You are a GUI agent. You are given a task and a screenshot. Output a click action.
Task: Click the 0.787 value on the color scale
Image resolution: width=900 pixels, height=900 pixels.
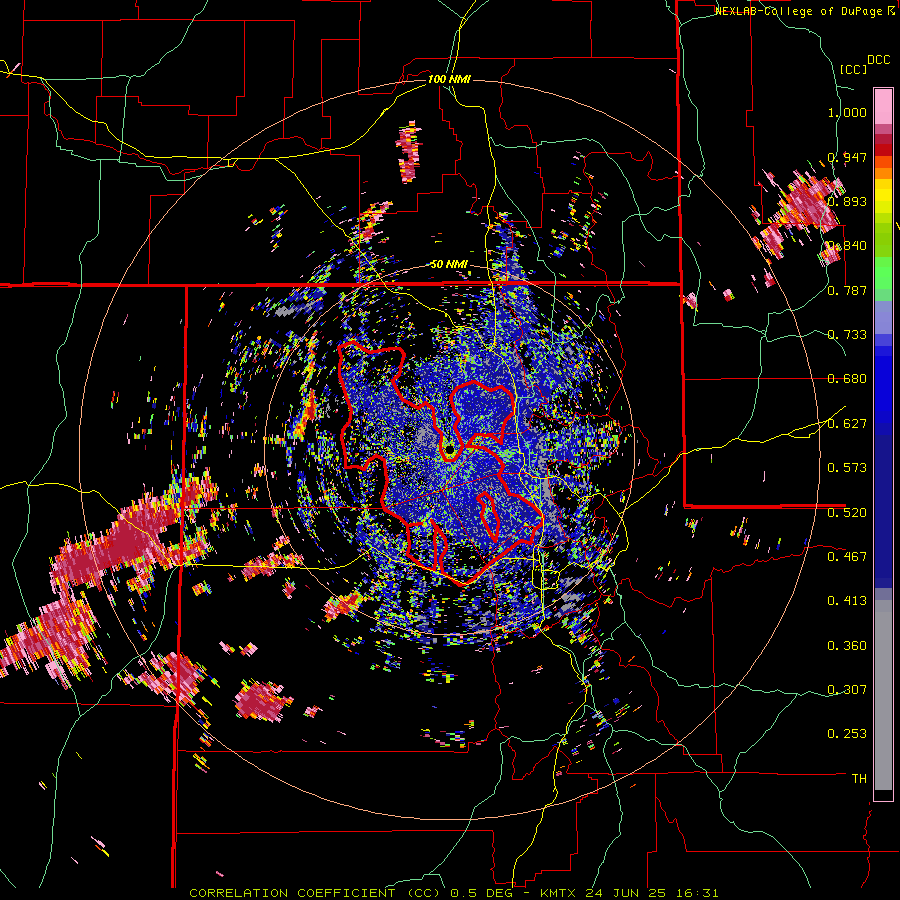point(847,290)
